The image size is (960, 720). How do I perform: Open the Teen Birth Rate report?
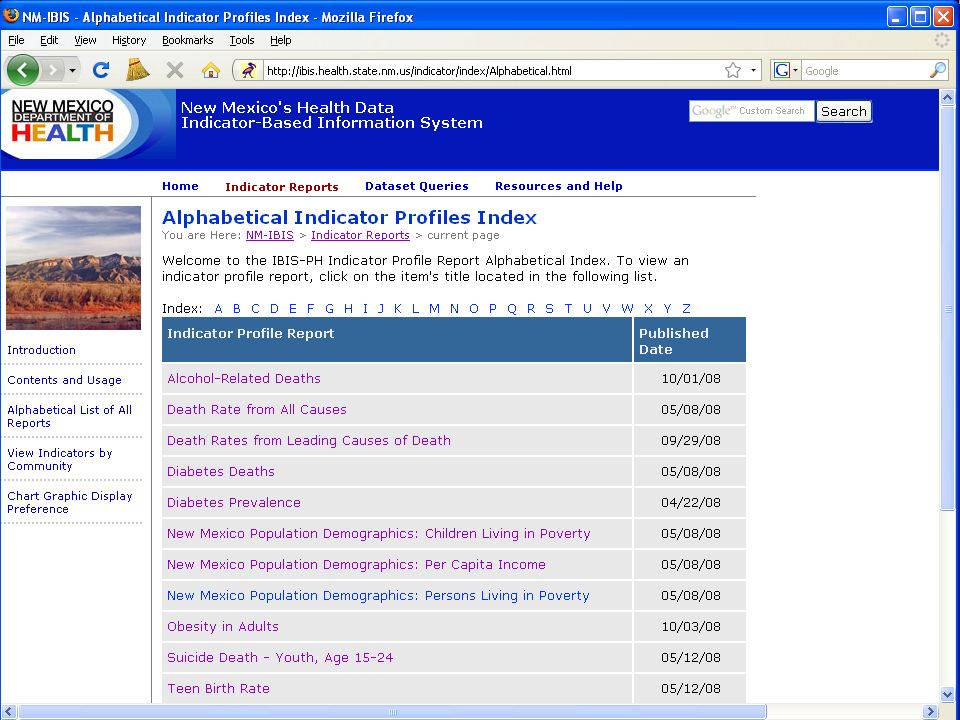click(218, 689)
